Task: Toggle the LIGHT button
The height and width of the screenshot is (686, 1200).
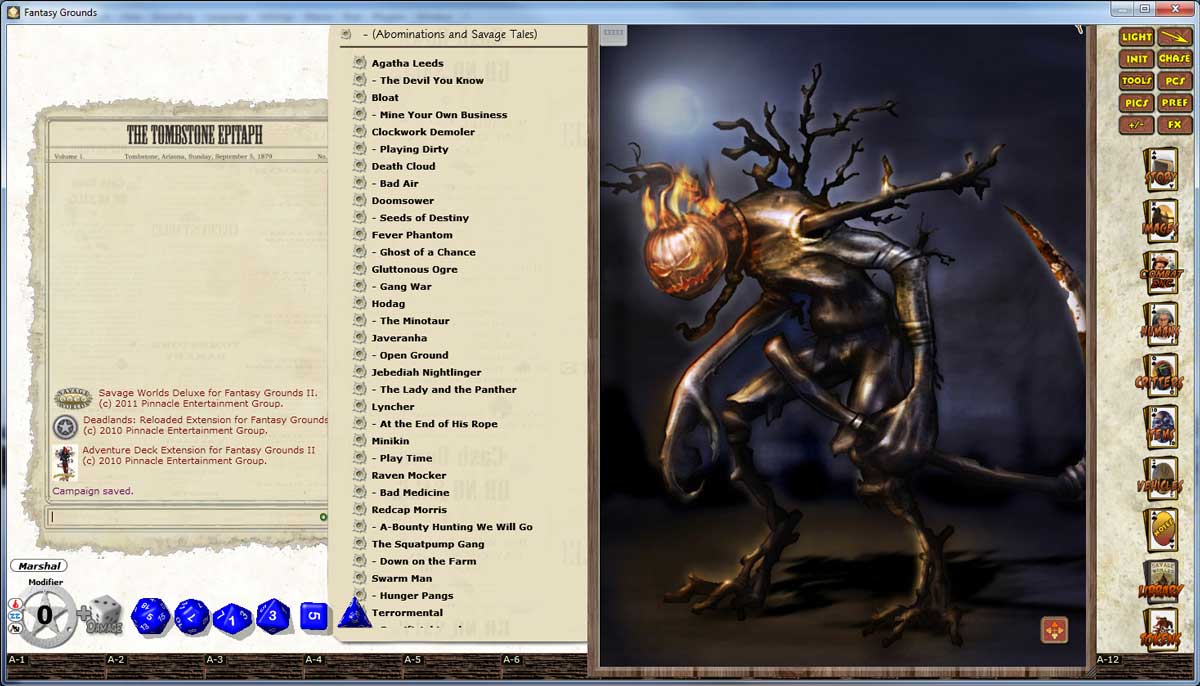Action: (x=1134, y=36)
